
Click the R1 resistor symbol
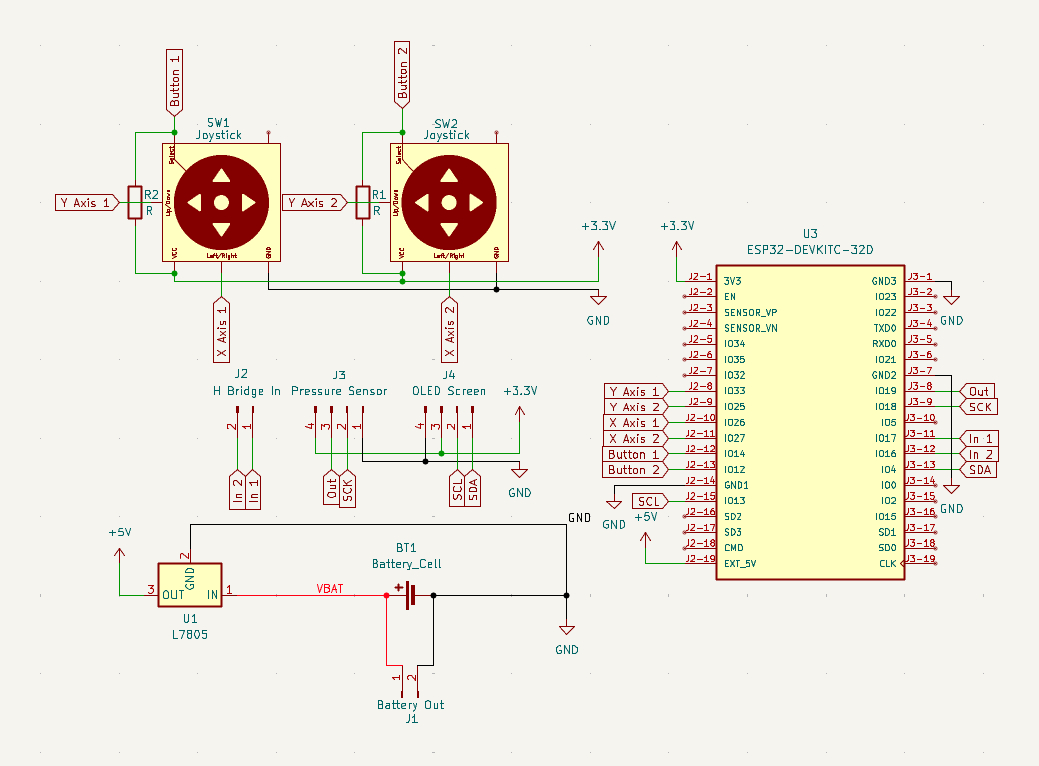pos(363,202)
